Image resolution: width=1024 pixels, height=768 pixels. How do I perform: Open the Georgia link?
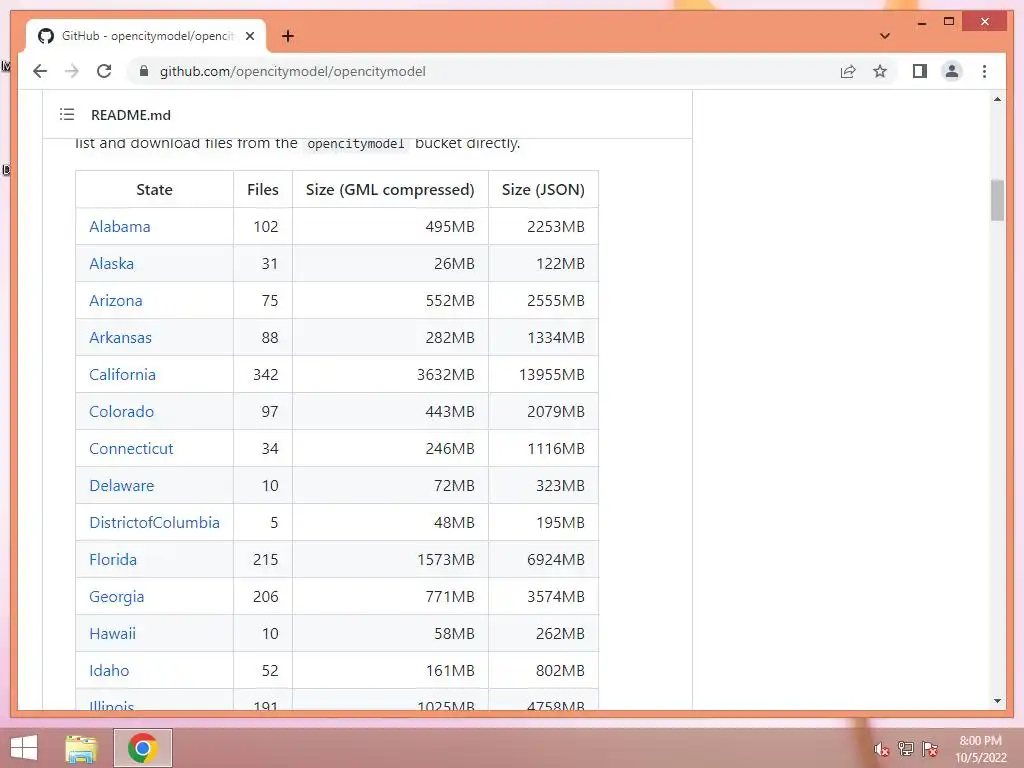[116, 597]
